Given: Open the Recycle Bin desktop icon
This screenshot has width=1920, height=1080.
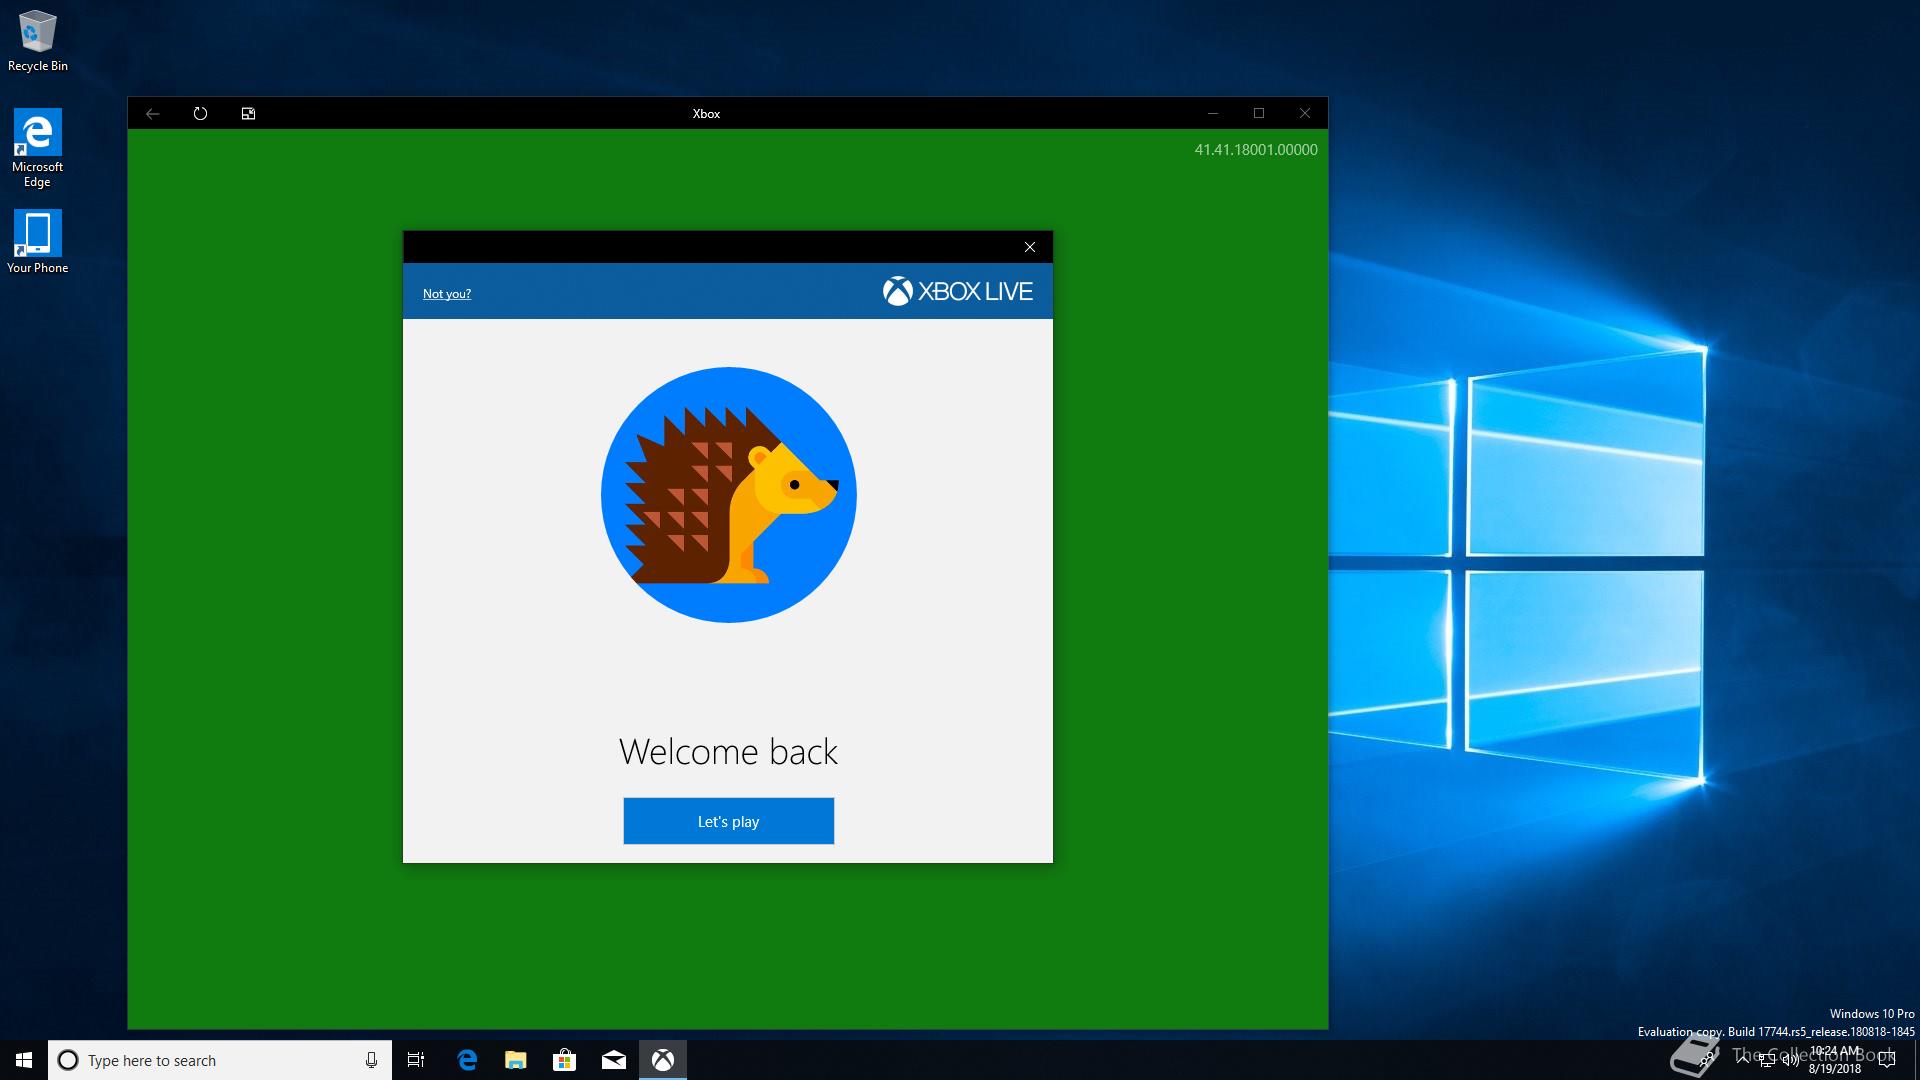Looking at the screenshot, I should tap(38, 41).
